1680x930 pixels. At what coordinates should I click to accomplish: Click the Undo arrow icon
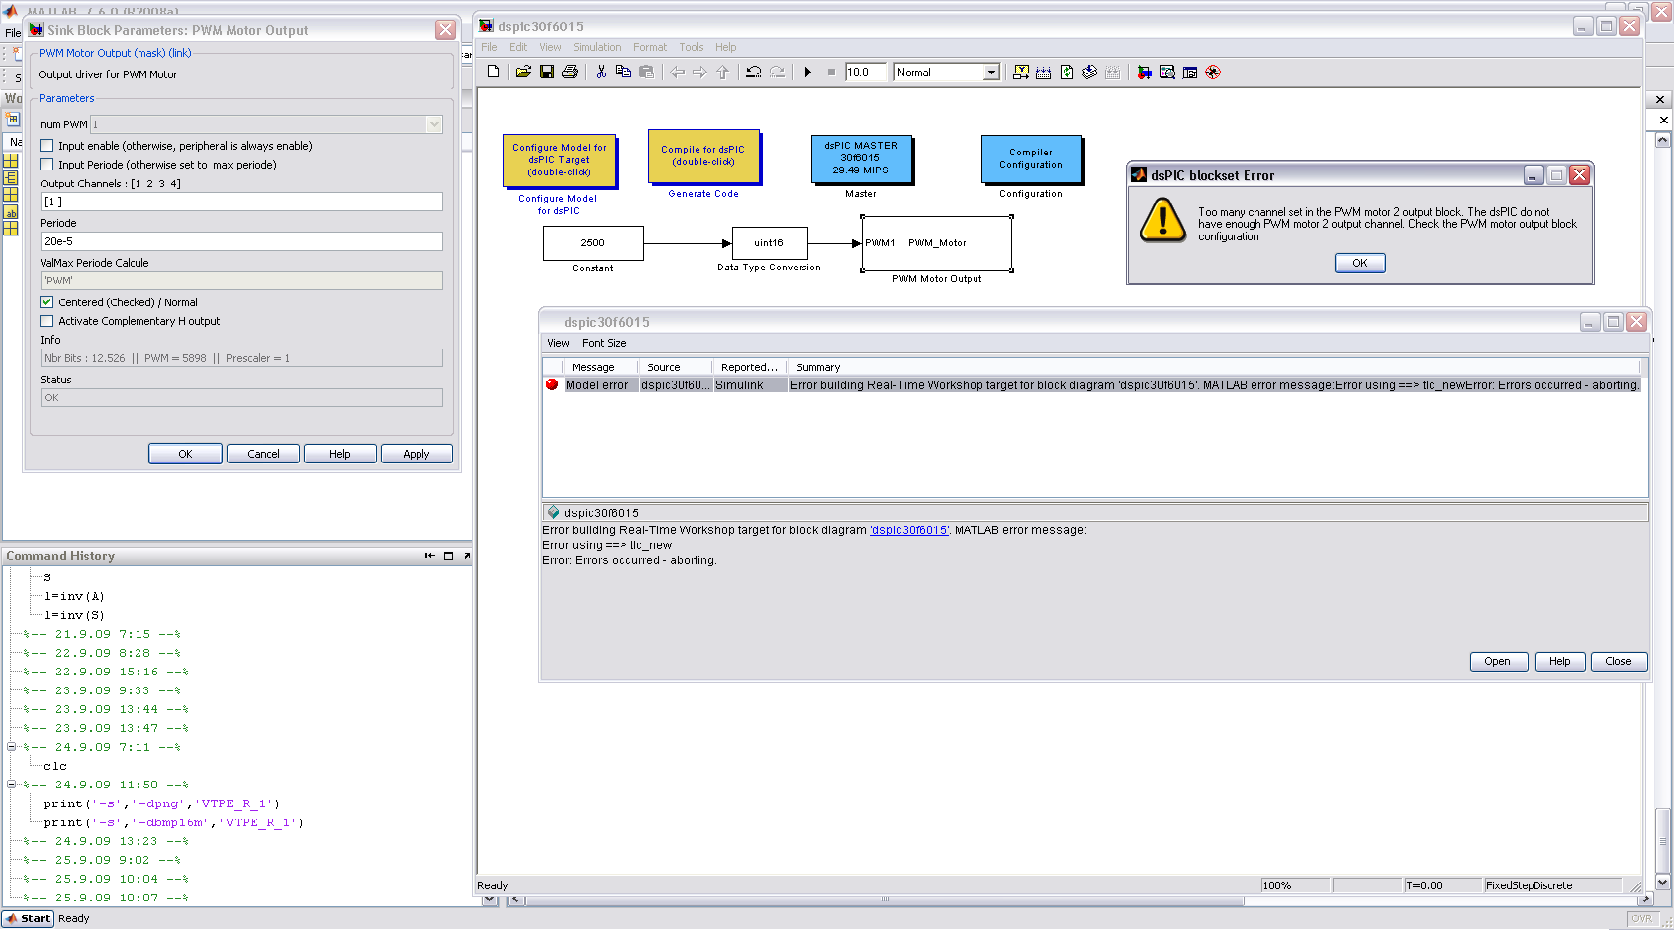[x=754, y=72]
